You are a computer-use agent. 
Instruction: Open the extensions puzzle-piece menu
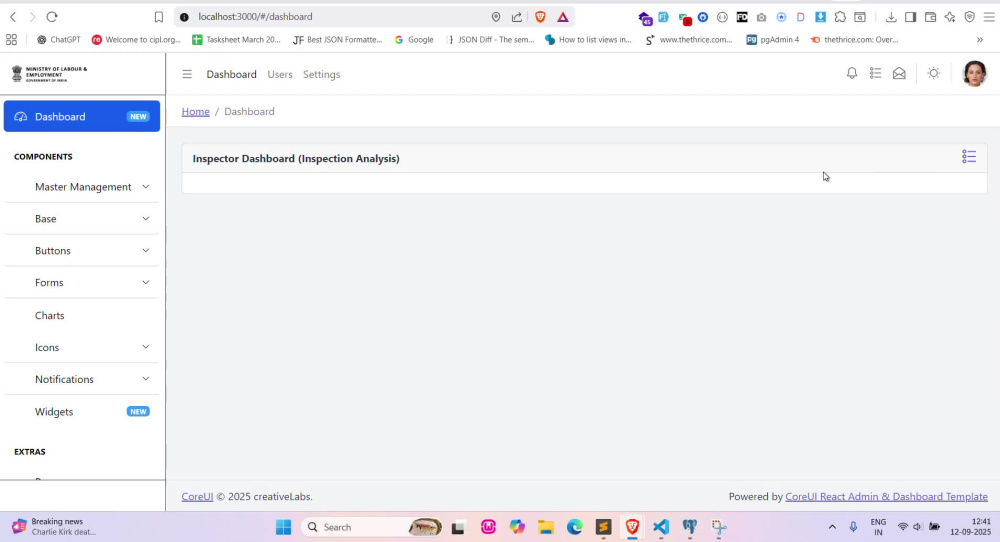pyautogui.click(x=840, y=17)
